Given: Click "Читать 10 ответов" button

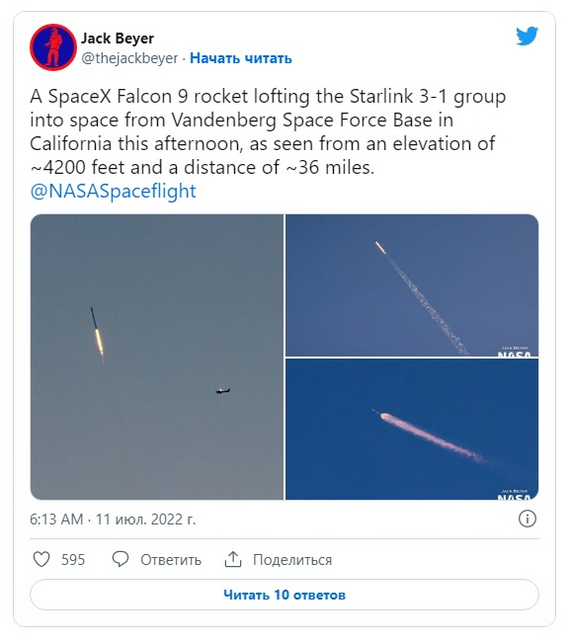Looking at the screenshot, I should pos(284,594).
